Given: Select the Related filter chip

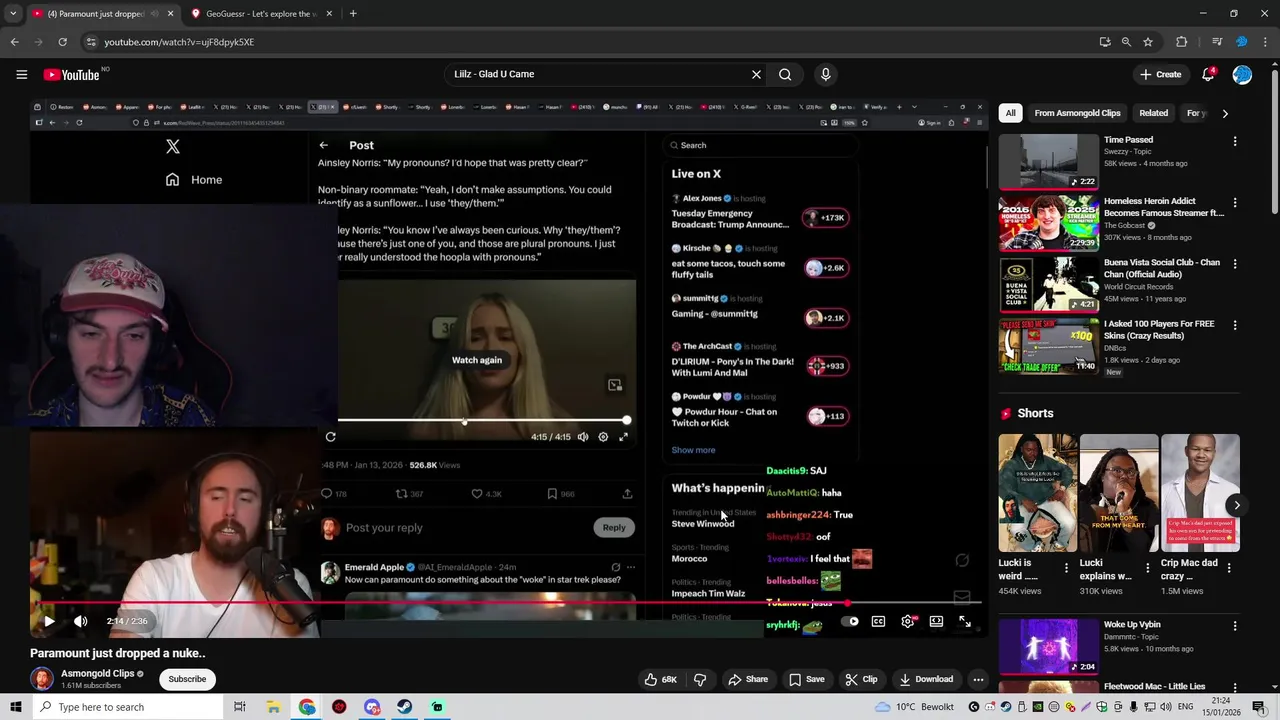Looking at the screenshot, I should [x=1153, y=113].
